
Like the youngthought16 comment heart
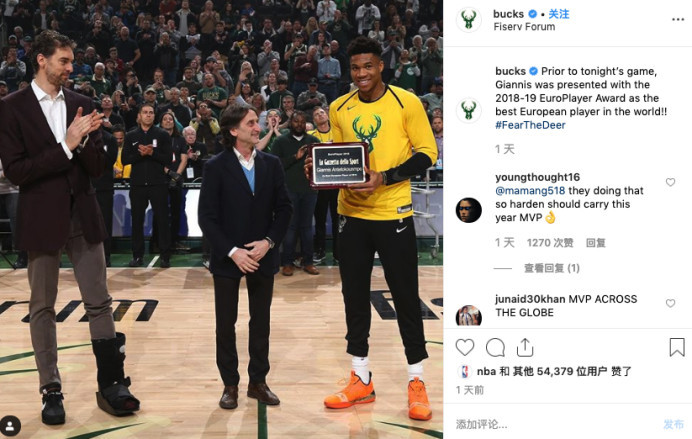(670, 182)
